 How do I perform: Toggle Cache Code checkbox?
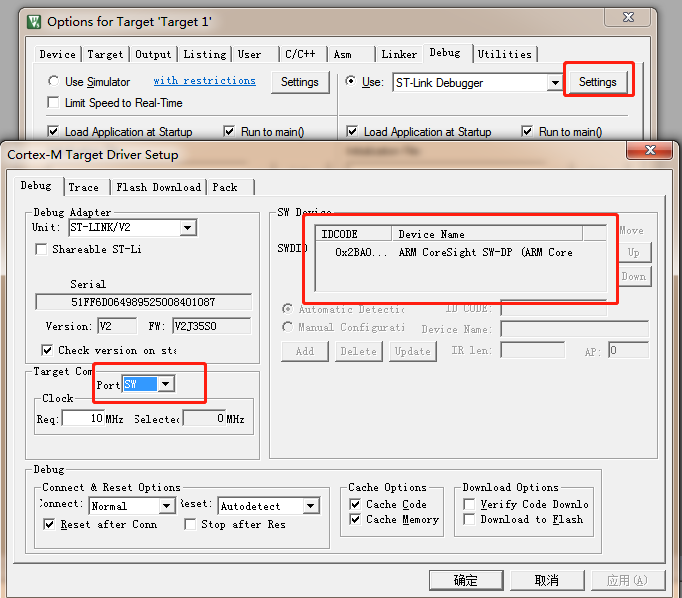355,504
